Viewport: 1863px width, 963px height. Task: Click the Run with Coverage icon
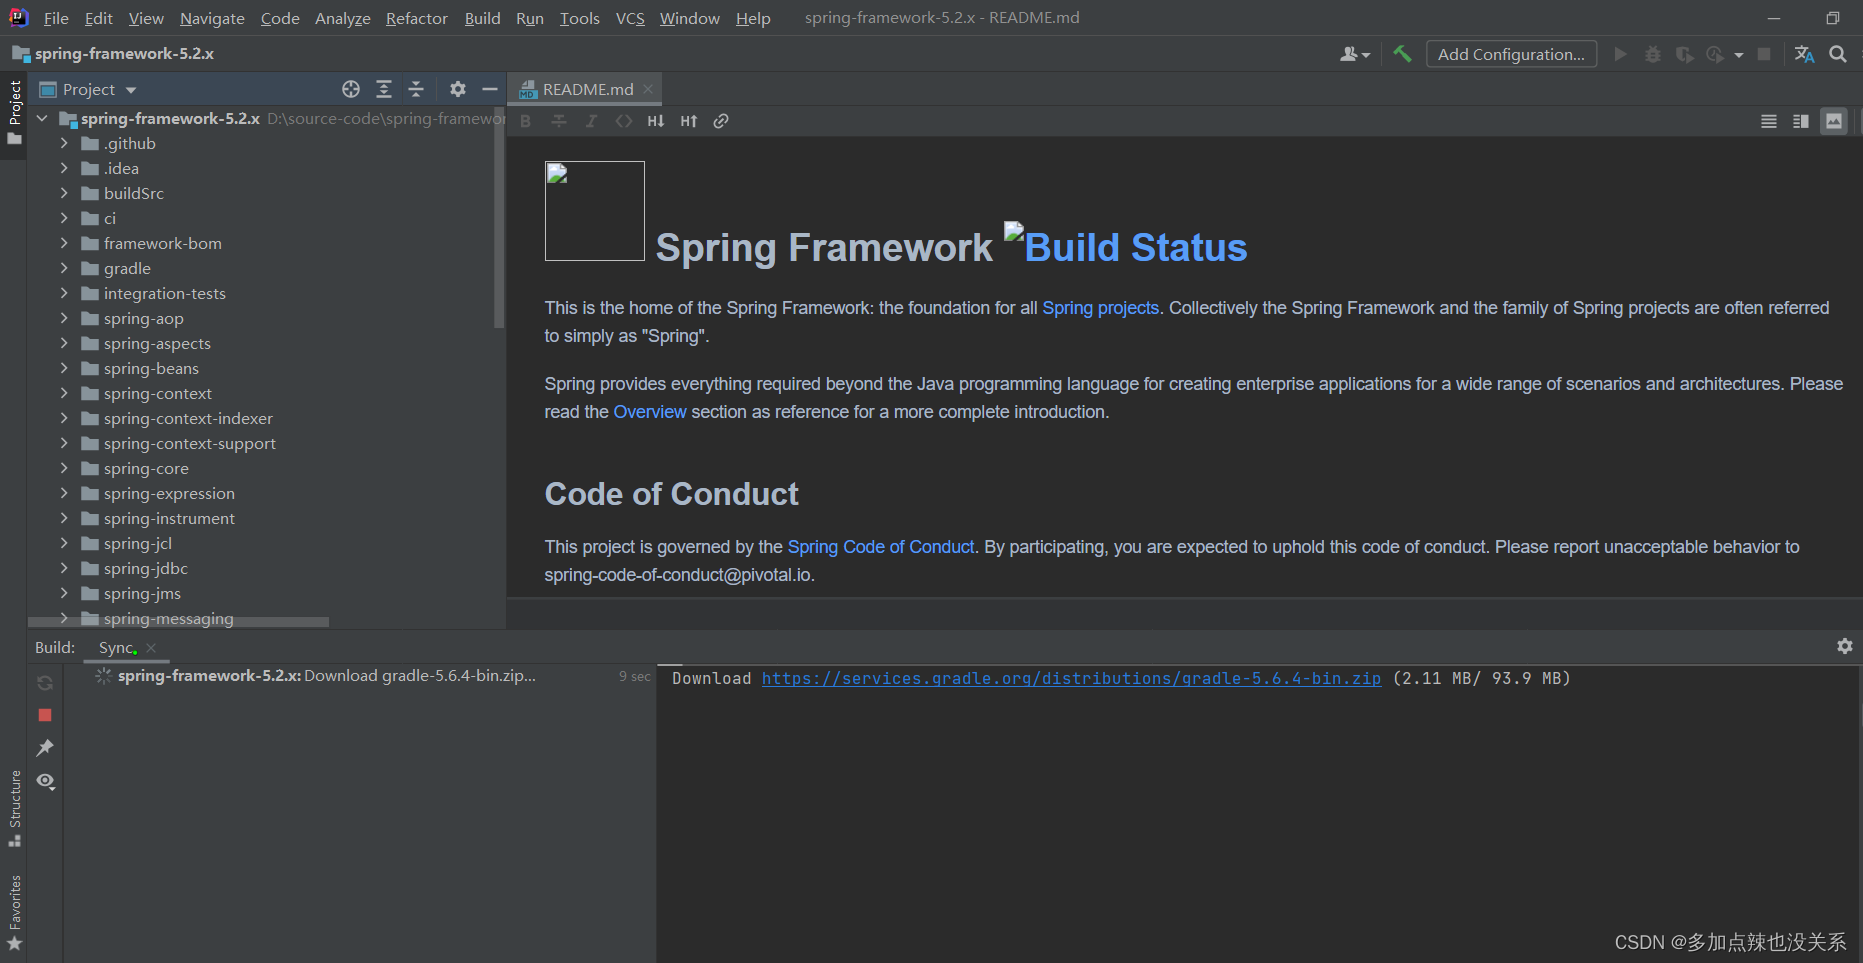click(1685, 54)
